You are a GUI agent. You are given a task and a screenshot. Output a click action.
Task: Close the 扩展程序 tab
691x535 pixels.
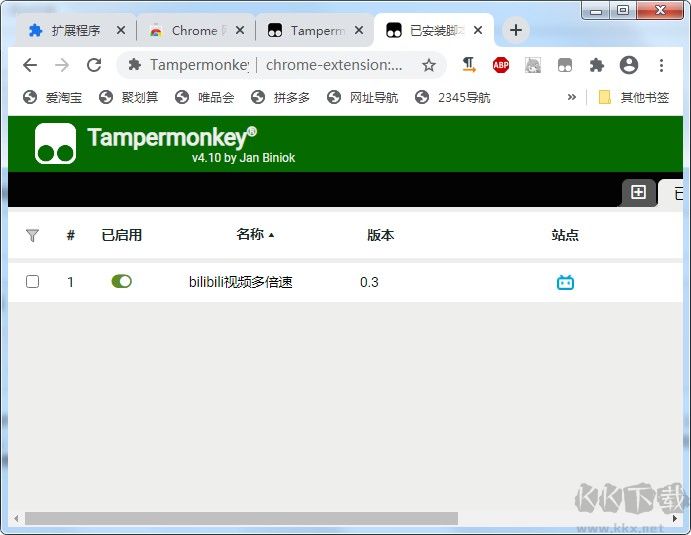tap(121, 30)
